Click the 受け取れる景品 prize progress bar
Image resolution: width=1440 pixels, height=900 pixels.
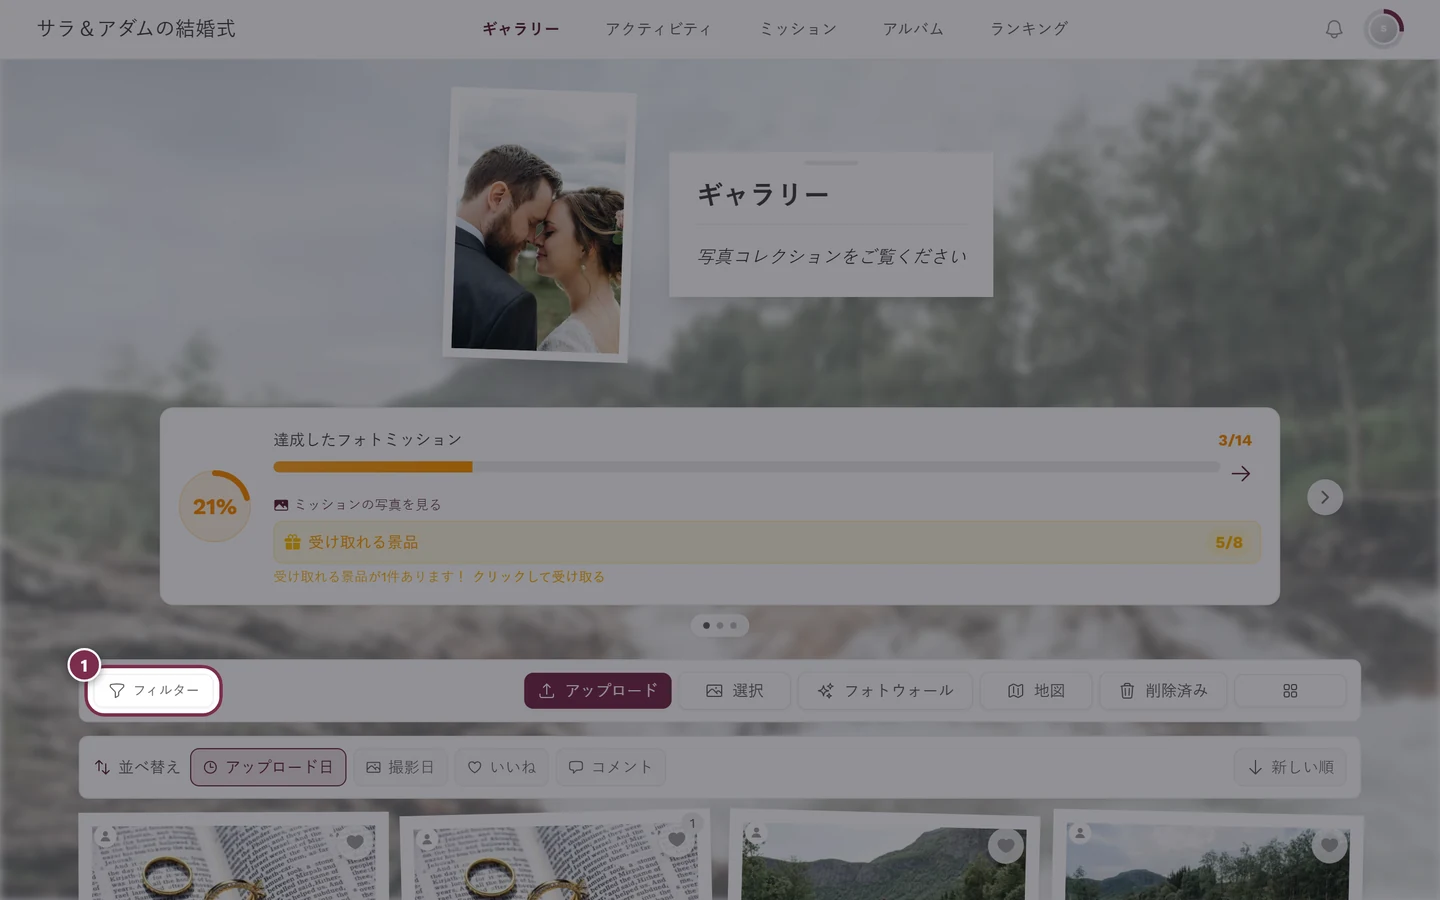tap(767, 542)
